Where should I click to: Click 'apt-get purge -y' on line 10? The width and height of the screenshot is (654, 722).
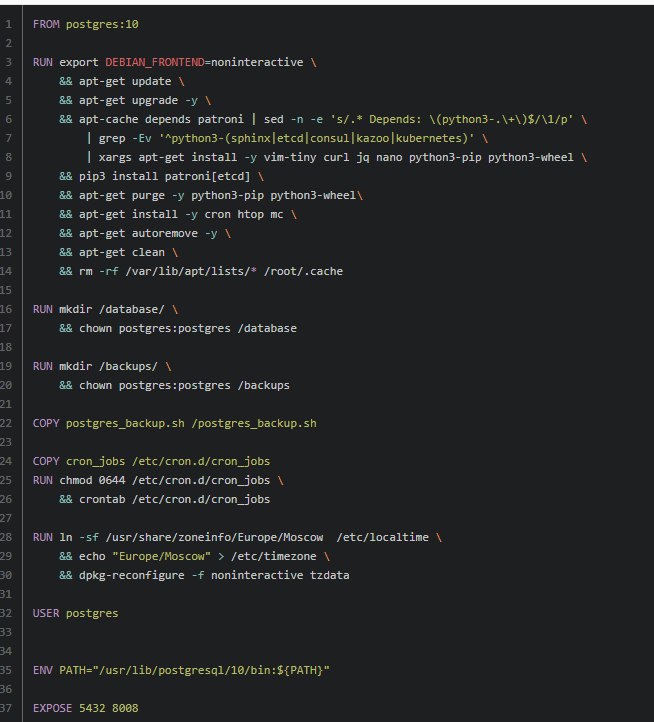[x=131, y=195]
